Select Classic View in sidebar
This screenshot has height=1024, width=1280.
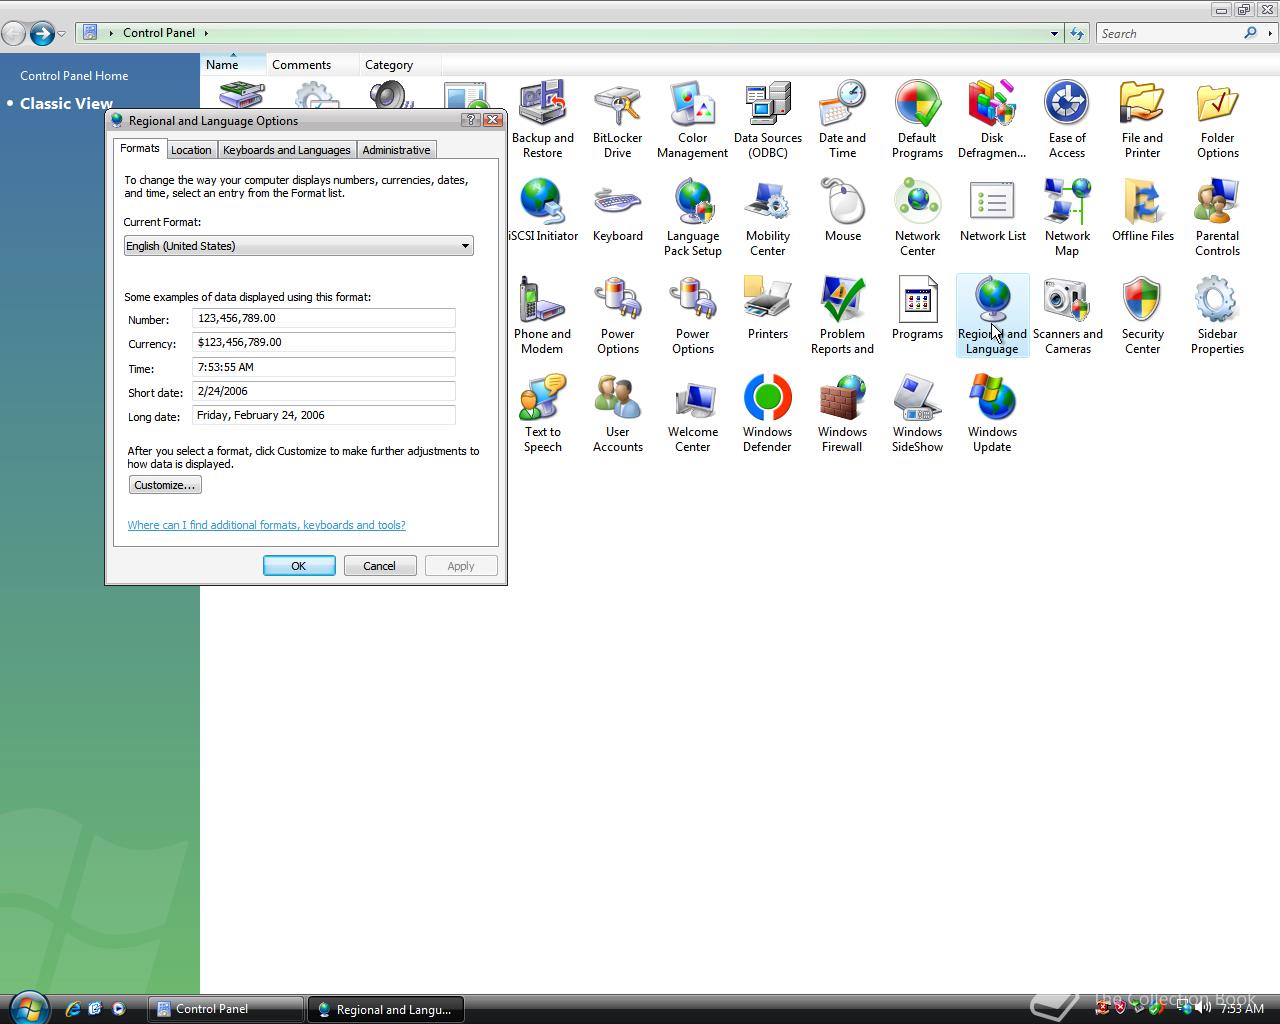66,103
